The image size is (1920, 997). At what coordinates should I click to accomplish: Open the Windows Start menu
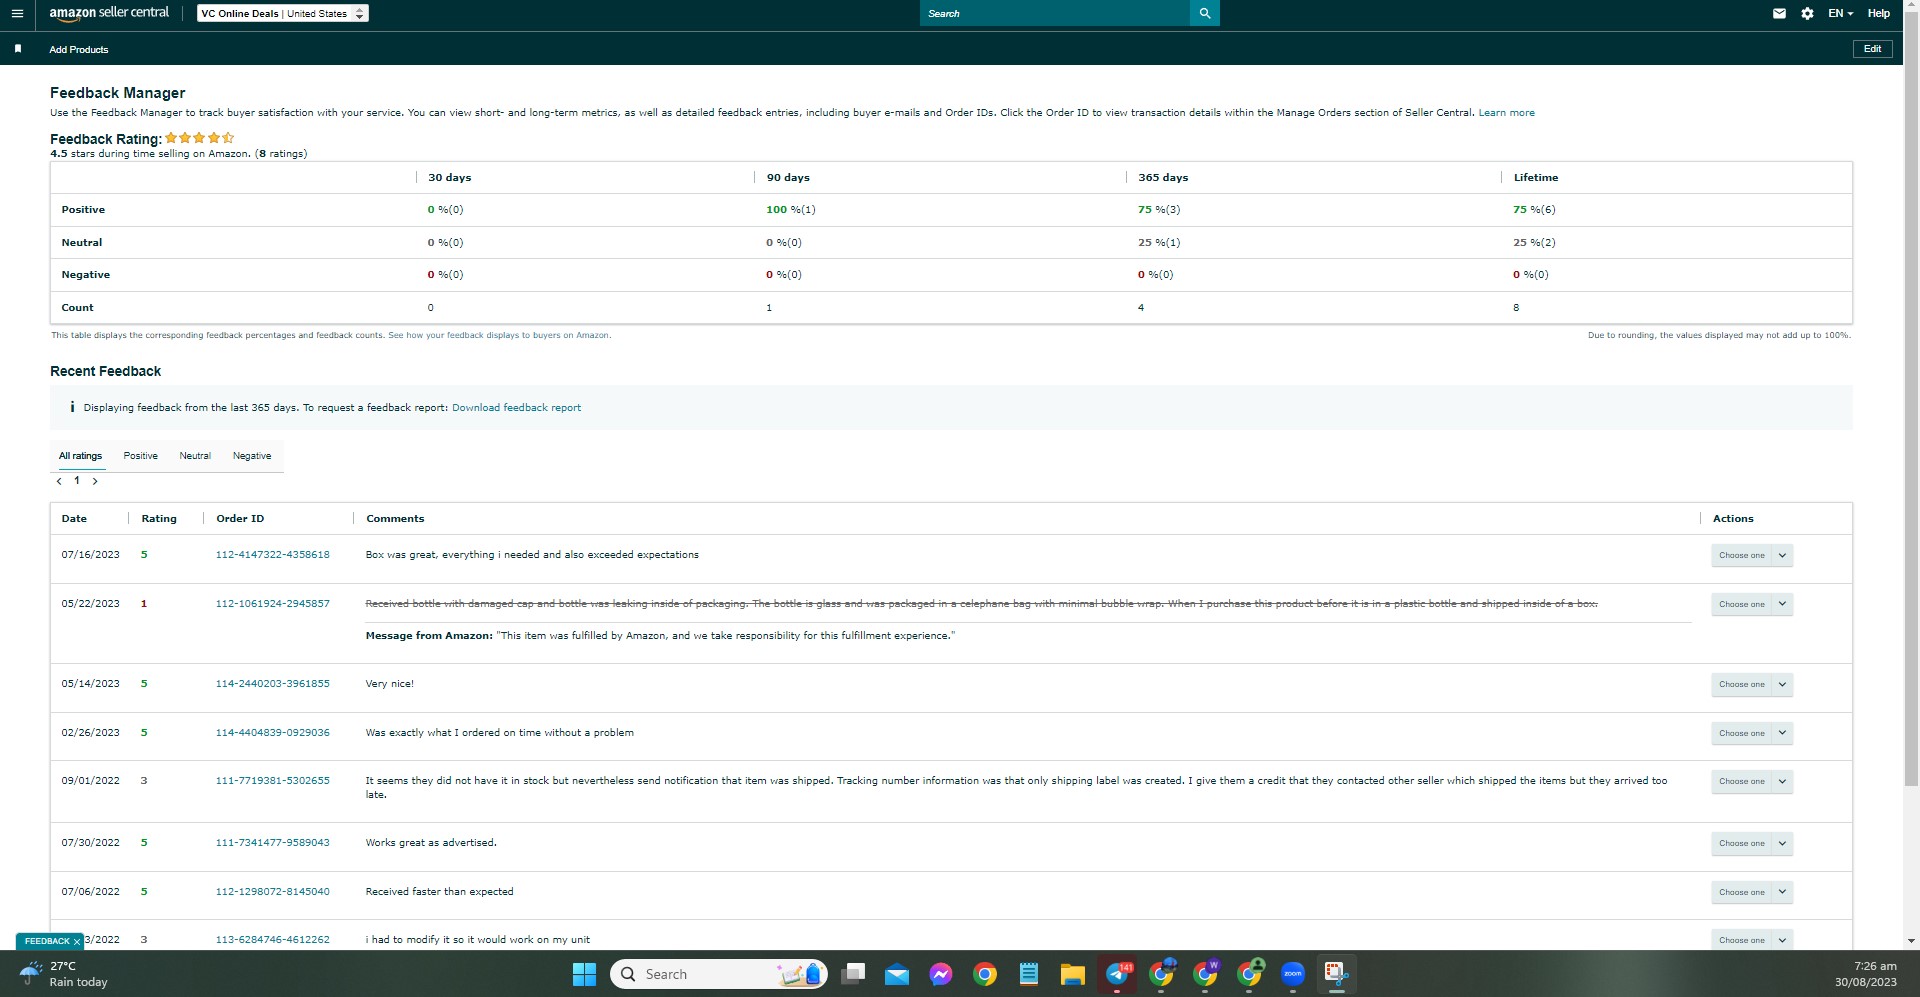[584, 974]
